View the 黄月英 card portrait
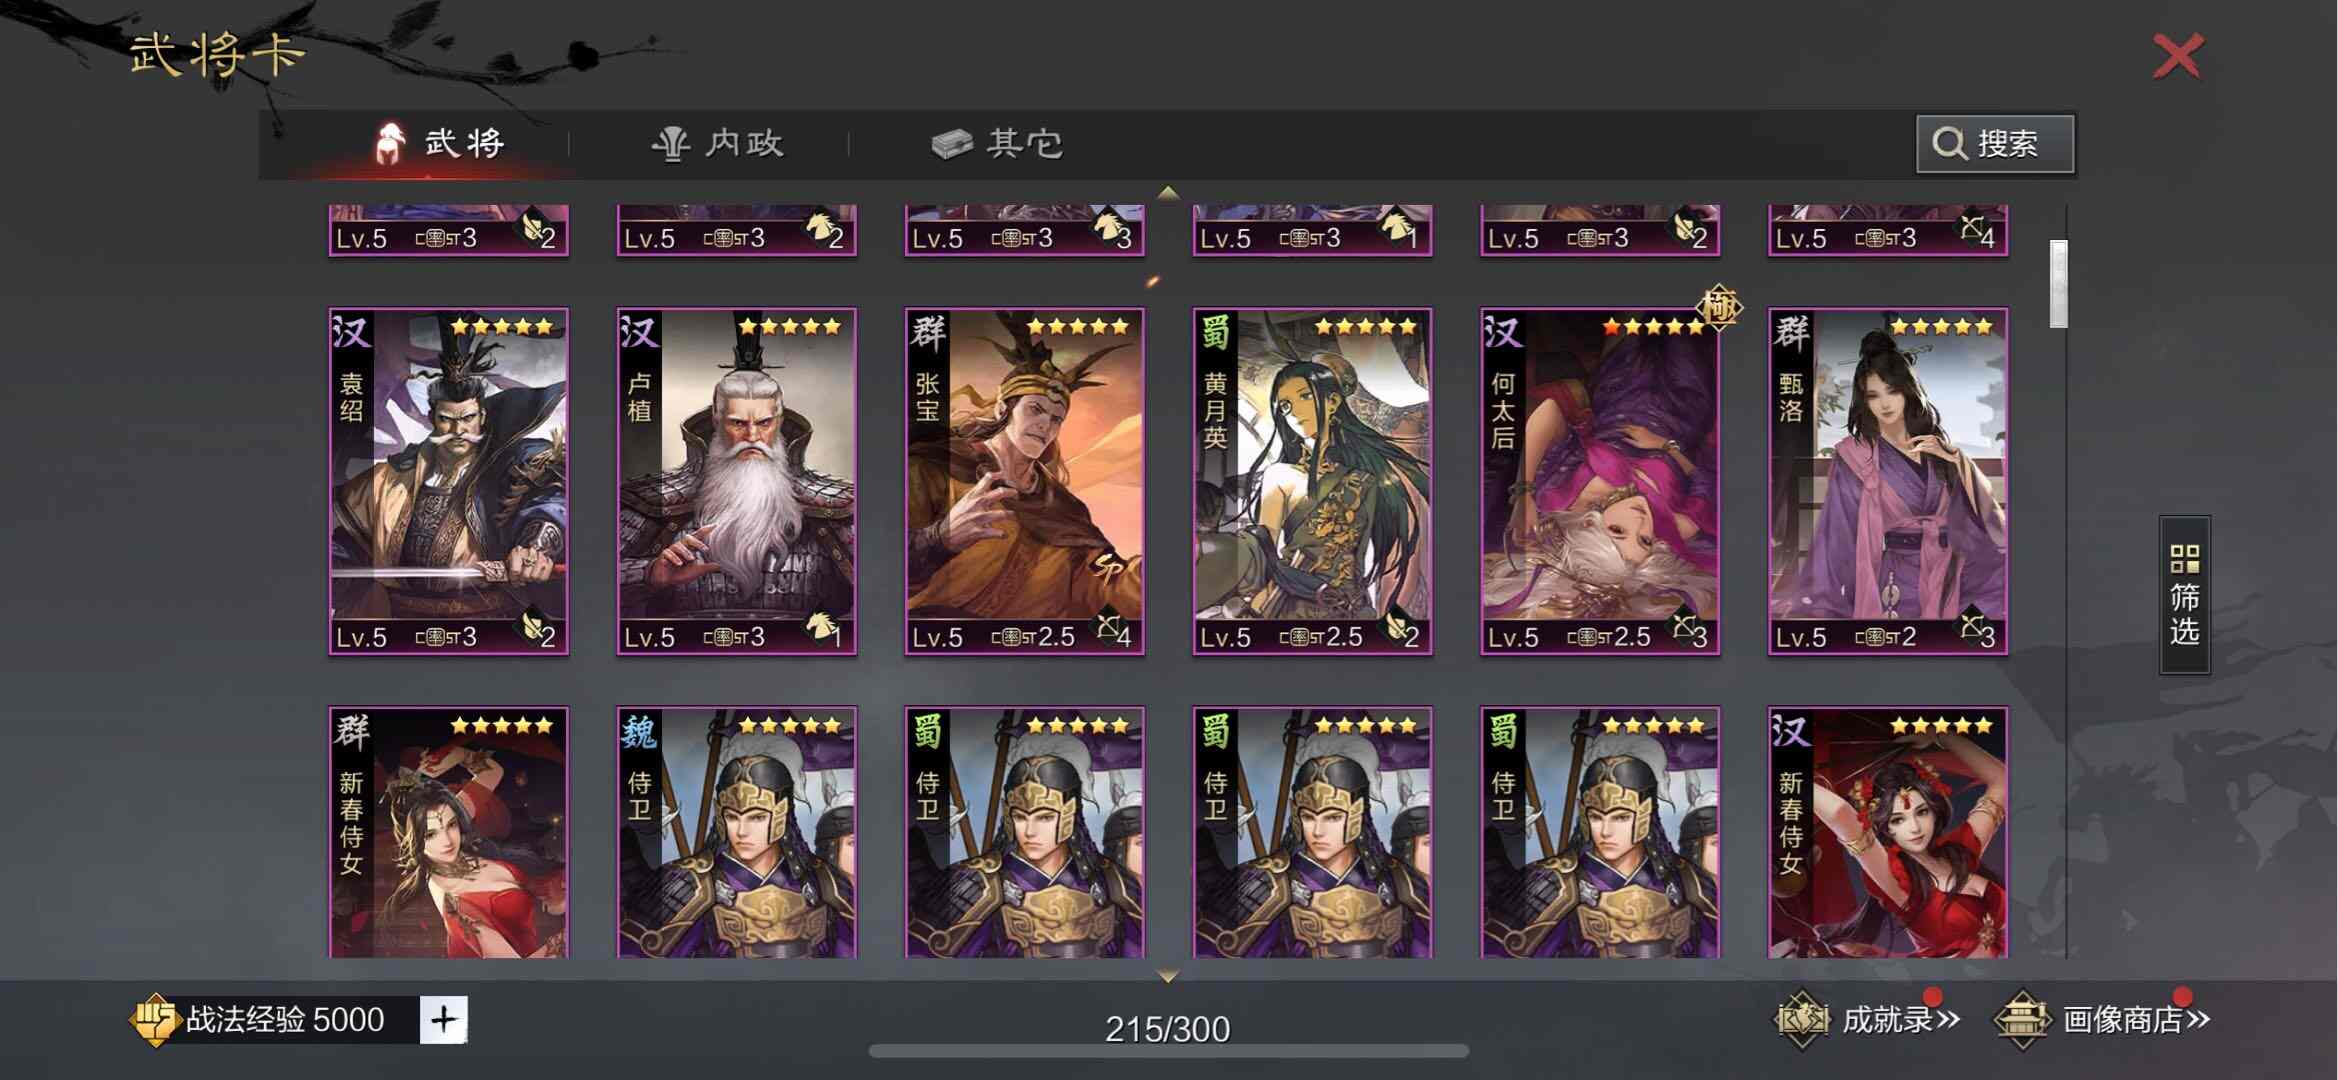 (1313, 482)
